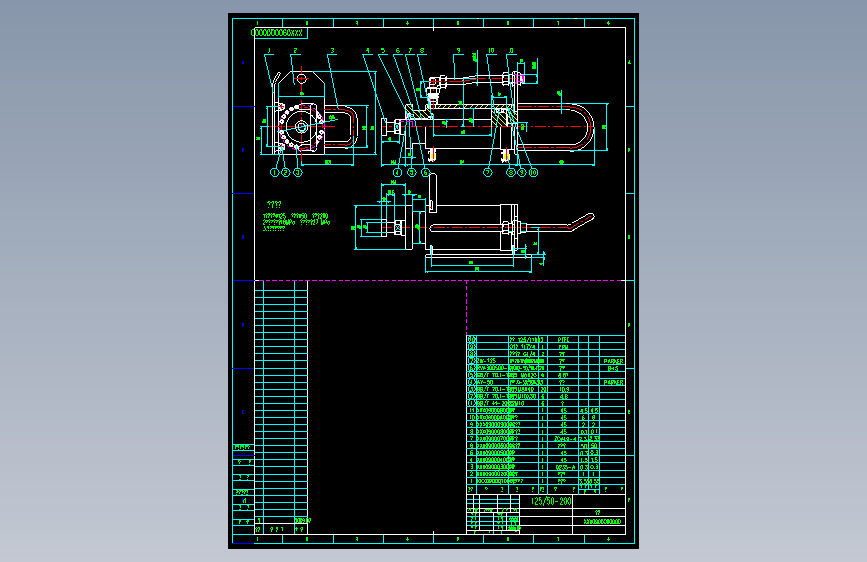Select the 4.8 grade cell in parts list
Image resolution: width=867 pixels, height=562 pixels.
[564, 397]
